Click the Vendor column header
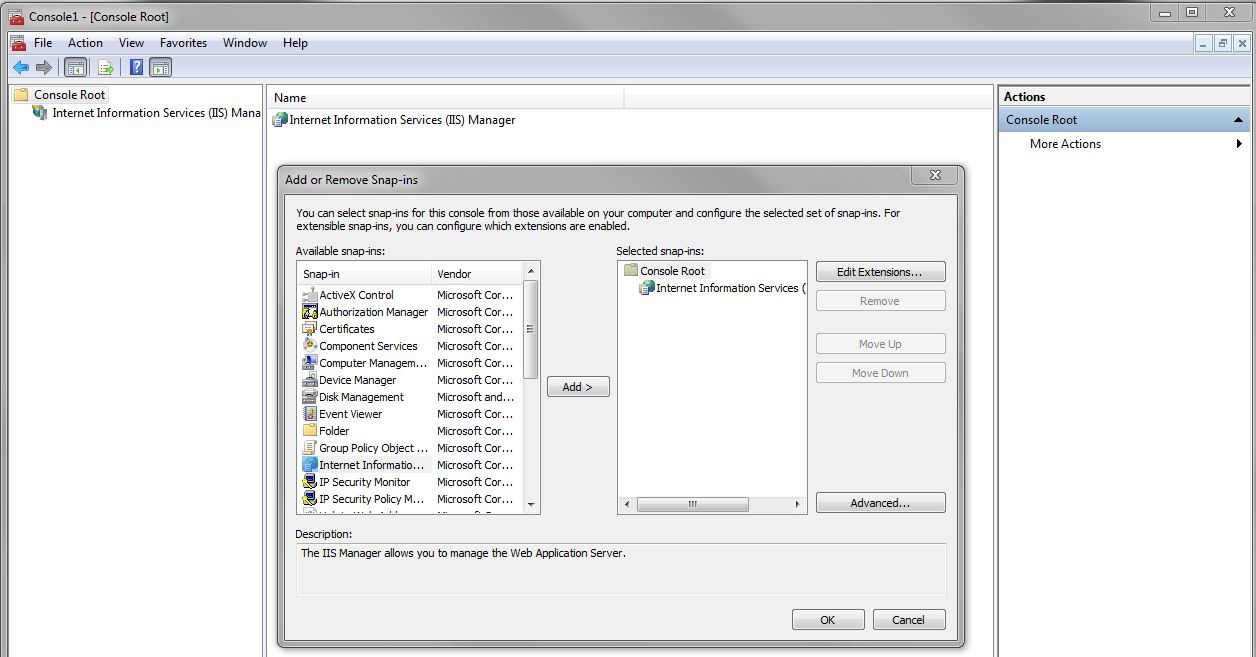The image size is (1256, 657). click(477, 274)
